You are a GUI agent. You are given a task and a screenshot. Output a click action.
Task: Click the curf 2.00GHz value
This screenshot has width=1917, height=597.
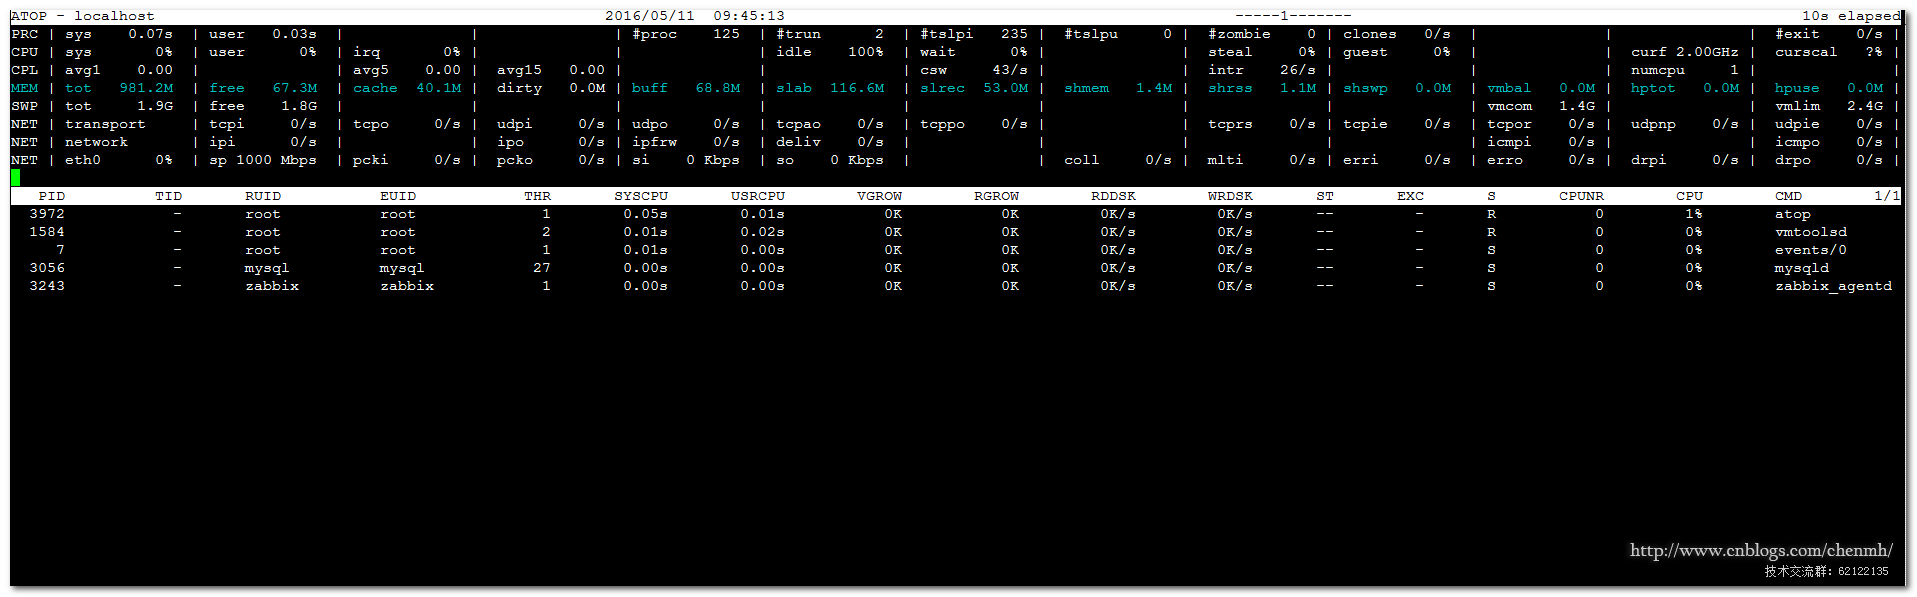tap(1707, 52)
